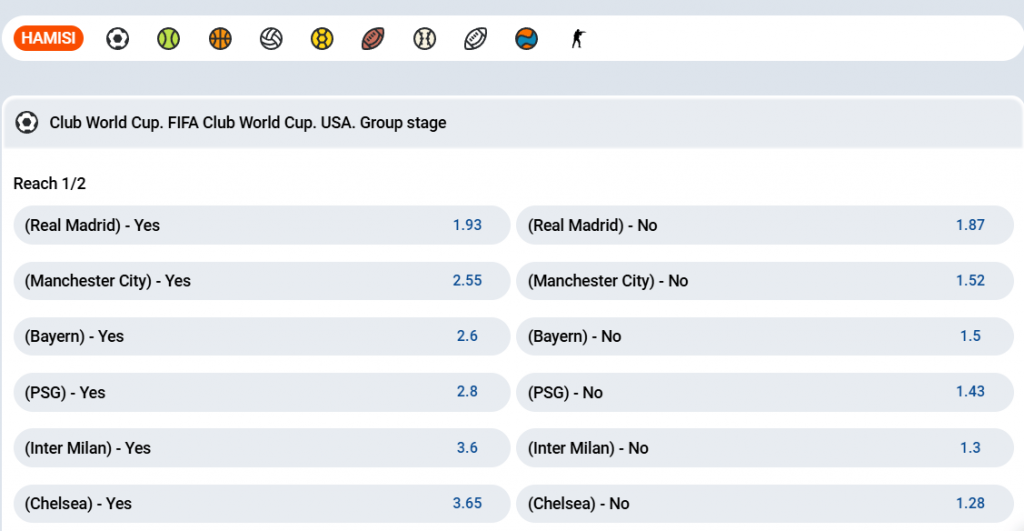Viewport: 1024px width, 531px height.
Task: Click the HAMISI tab
Action: (48, 38)
